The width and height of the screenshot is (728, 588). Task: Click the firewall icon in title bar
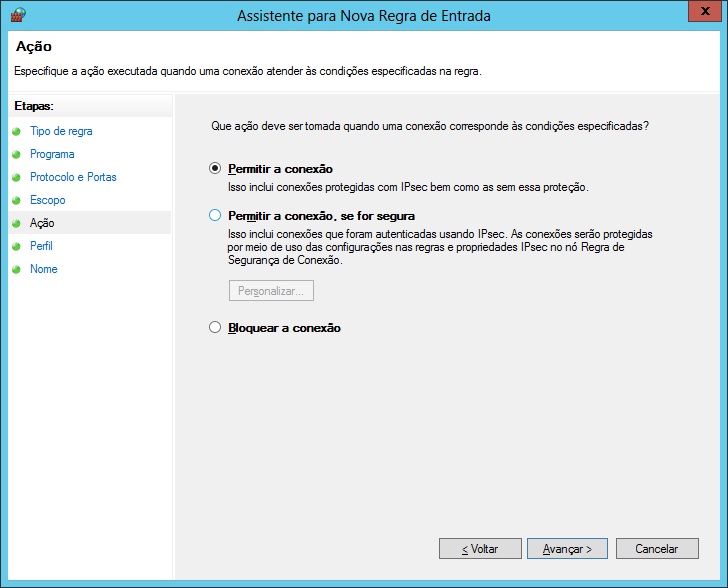pyautogui.click(x=17, y=16)
